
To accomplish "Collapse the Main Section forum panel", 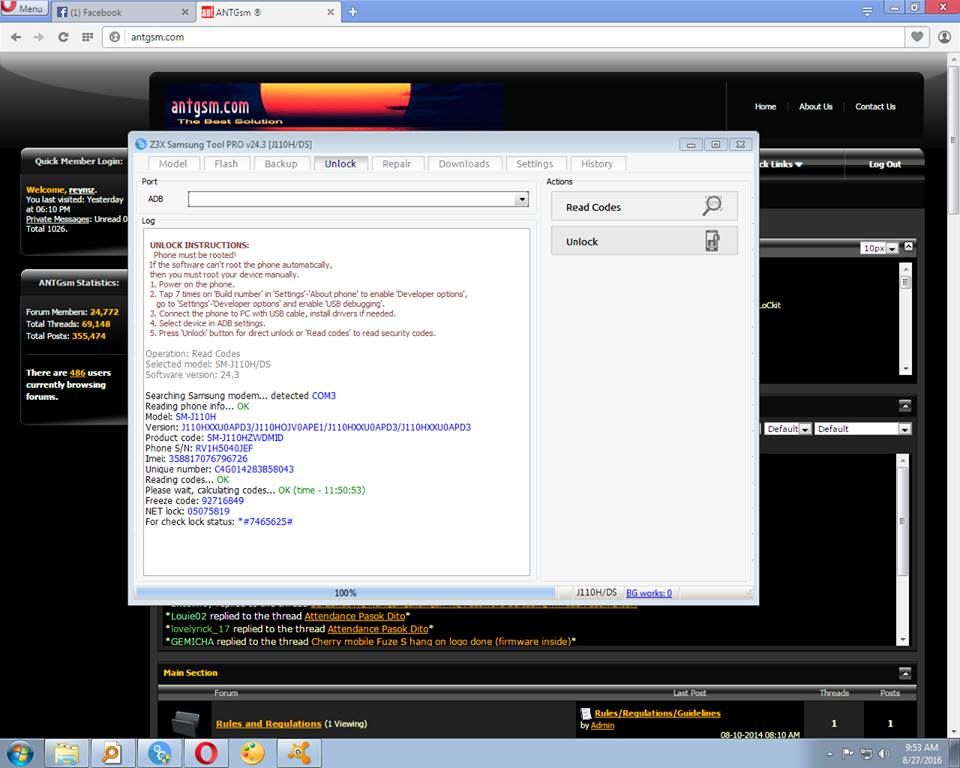I will point(904,673).
